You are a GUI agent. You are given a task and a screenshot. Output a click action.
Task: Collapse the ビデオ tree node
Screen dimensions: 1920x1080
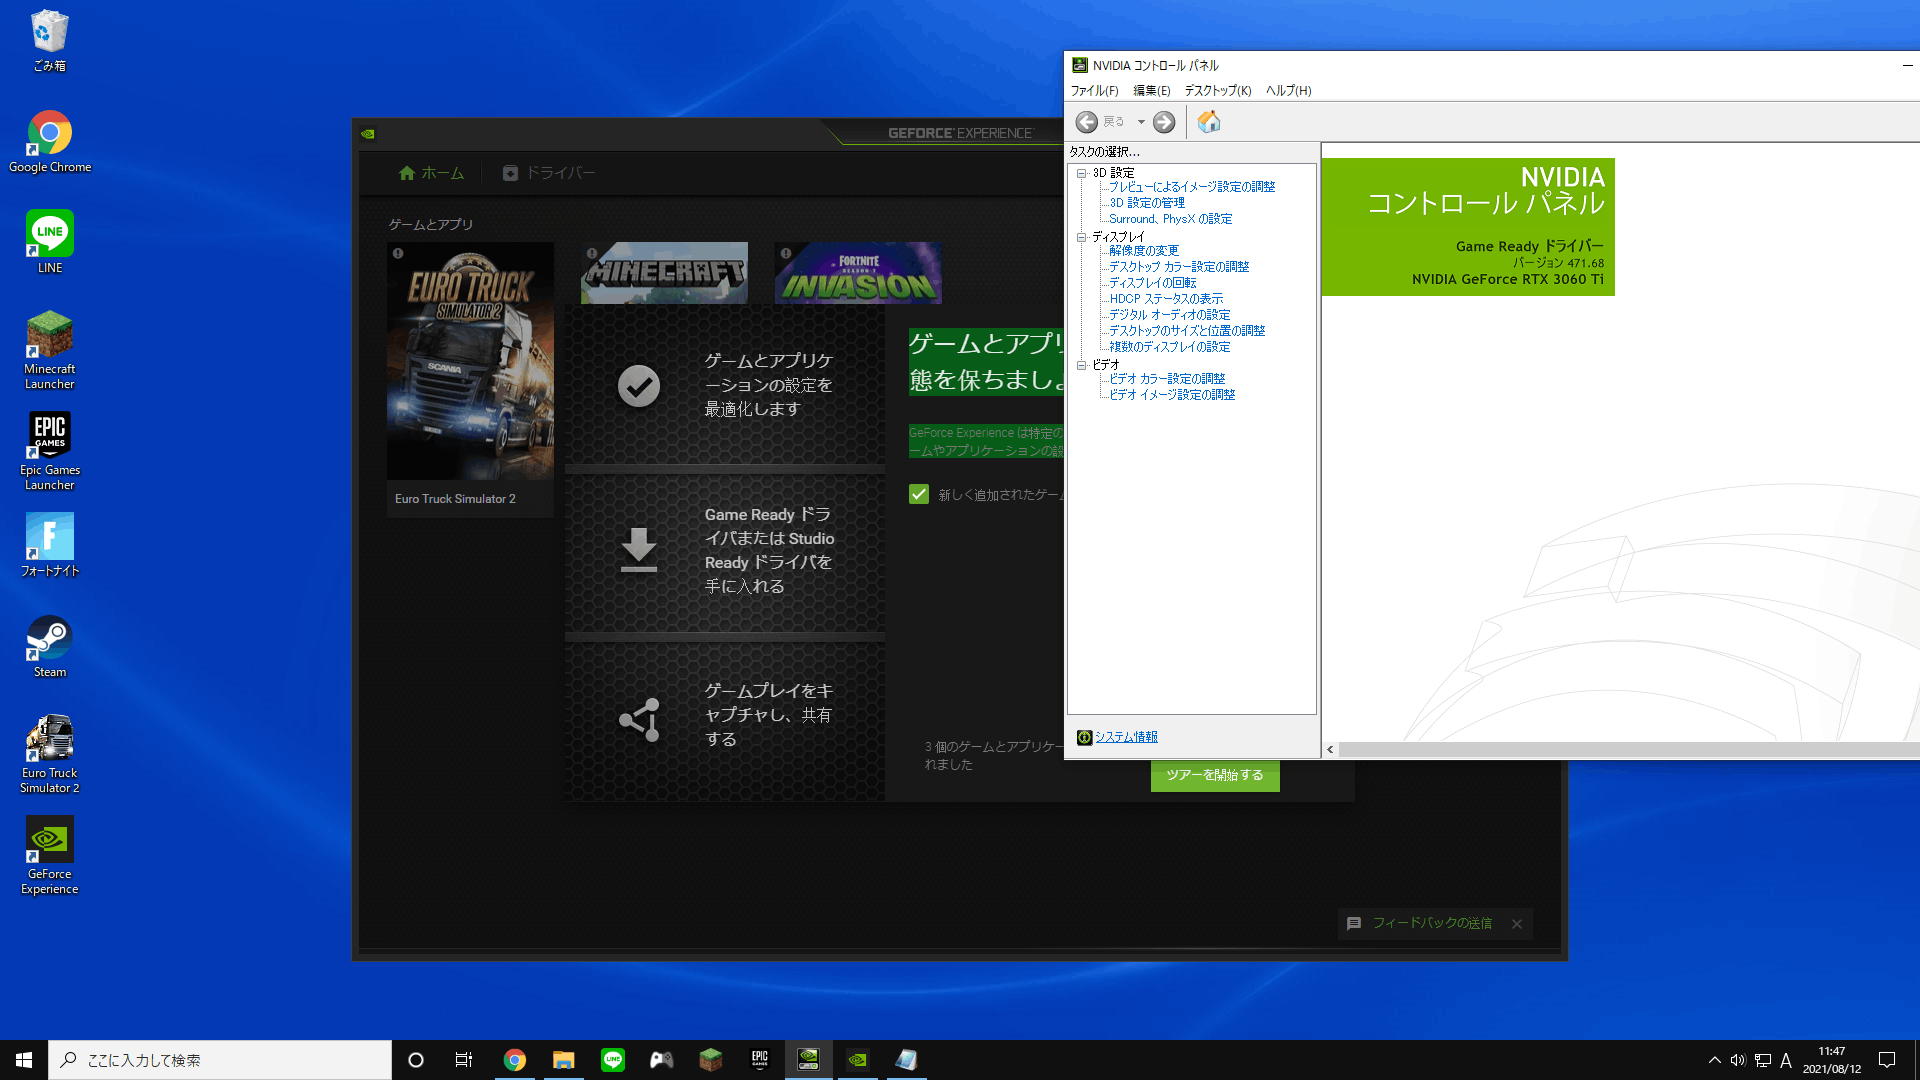coord(1081,365)
